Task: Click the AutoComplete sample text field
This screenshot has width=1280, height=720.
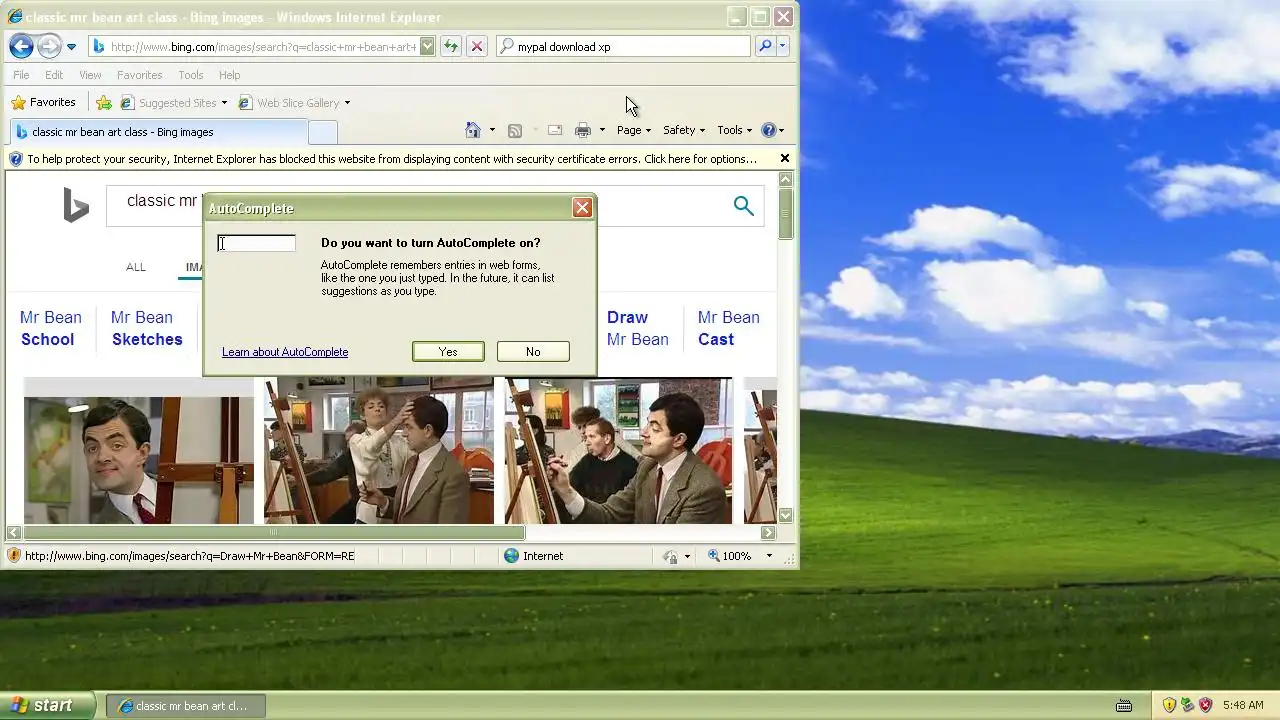Action: click(x=257, y=243)
